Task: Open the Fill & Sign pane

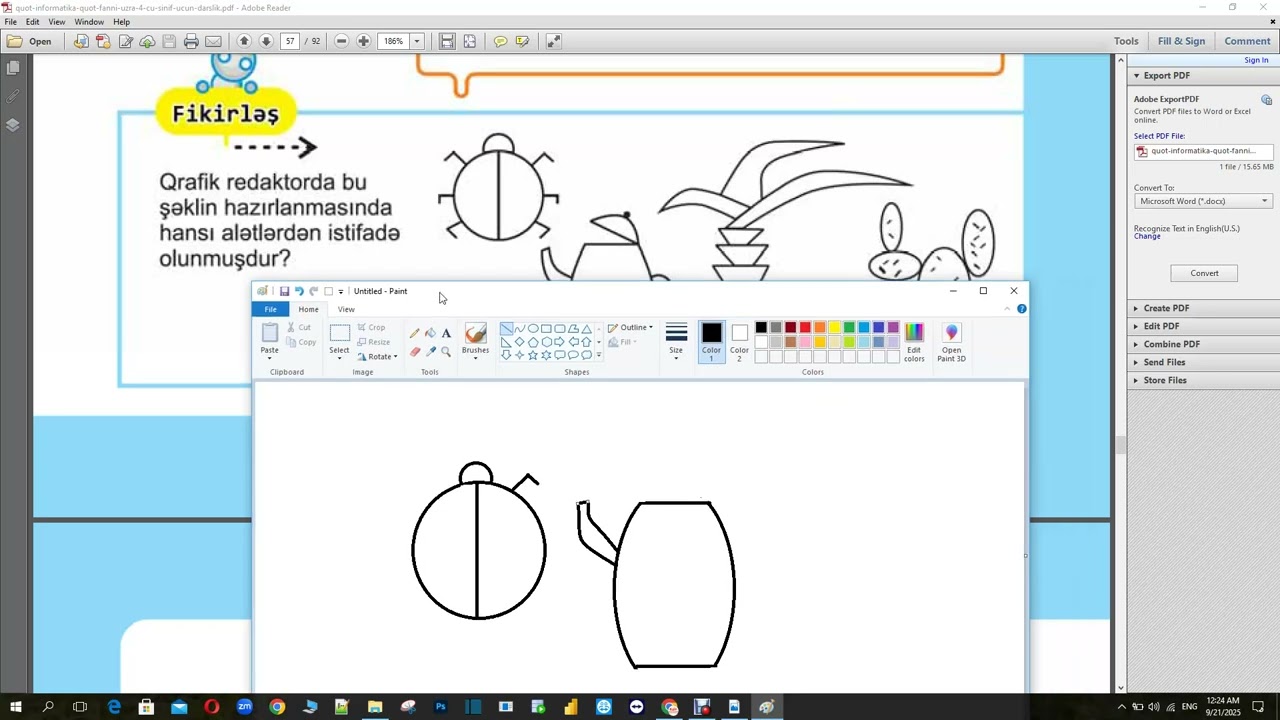Action: tap(1181, 41)
